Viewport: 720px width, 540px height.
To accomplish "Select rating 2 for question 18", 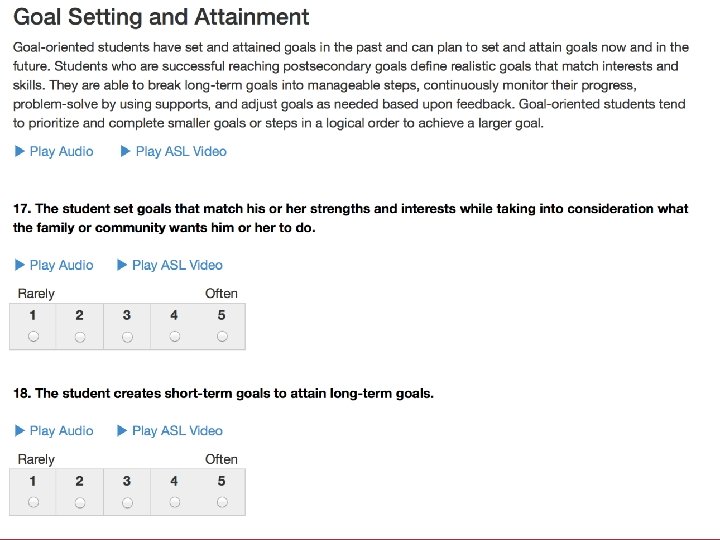I will coord(80,503).
